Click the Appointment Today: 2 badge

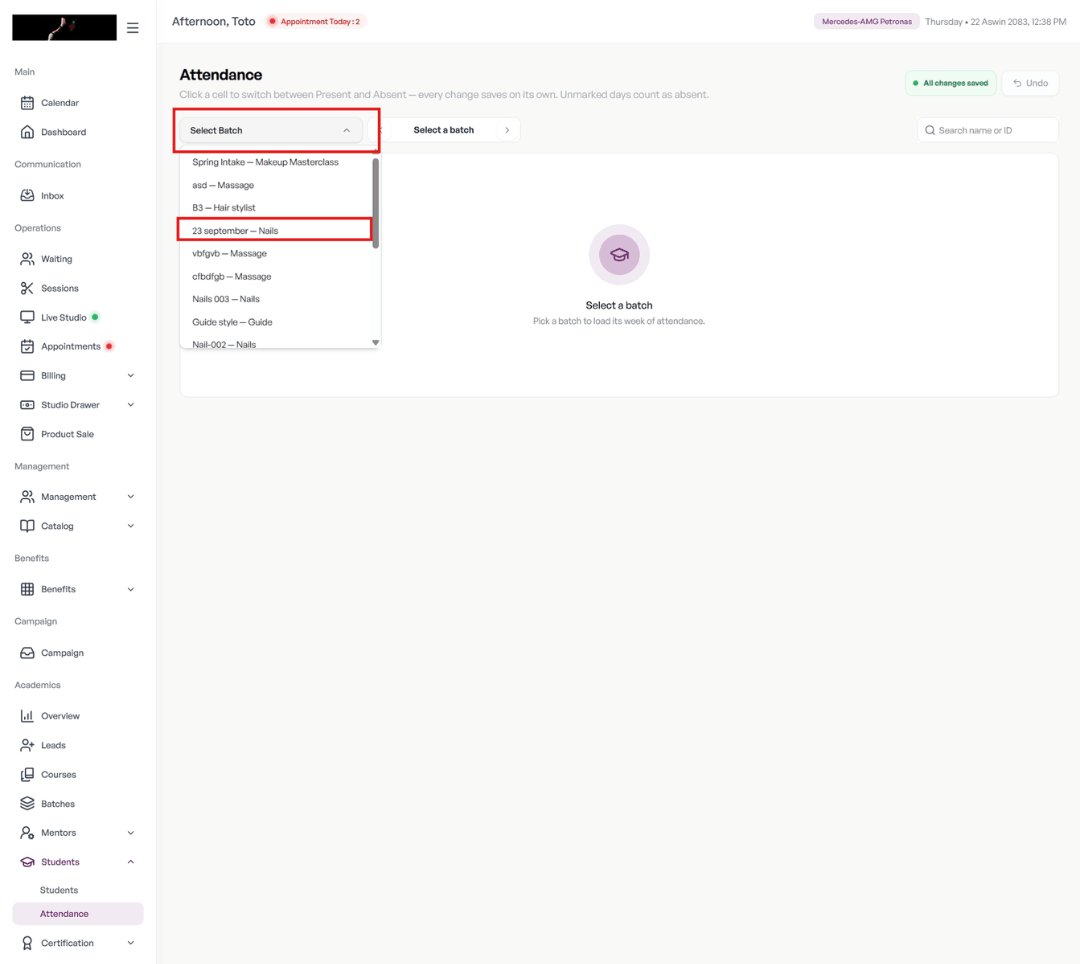316,21
